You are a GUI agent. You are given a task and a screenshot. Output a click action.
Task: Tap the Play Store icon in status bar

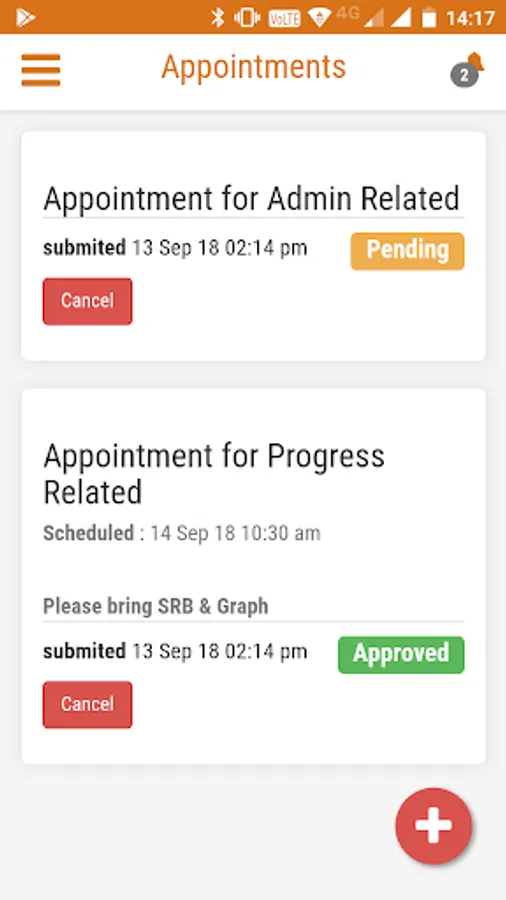pyautogui.click(x=25, y=18)
